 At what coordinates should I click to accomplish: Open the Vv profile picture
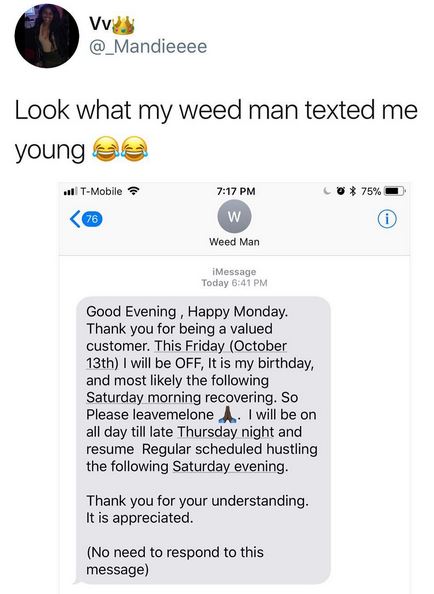point(47,36)
